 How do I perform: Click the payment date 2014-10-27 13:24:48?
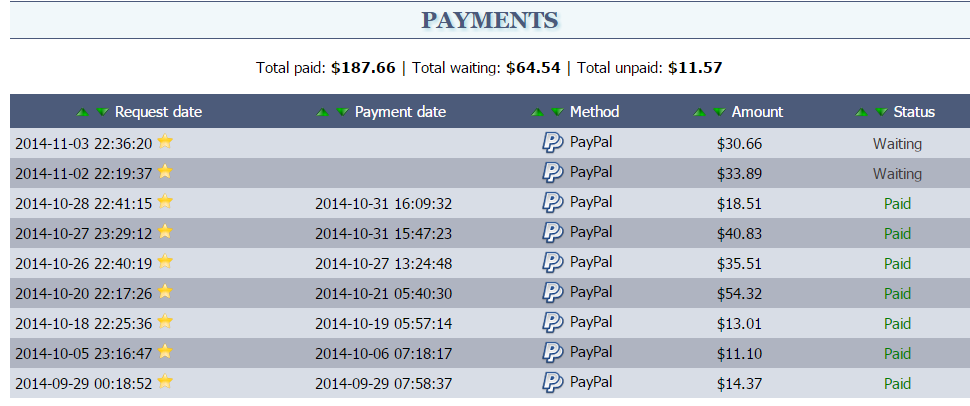coord(383,264)
